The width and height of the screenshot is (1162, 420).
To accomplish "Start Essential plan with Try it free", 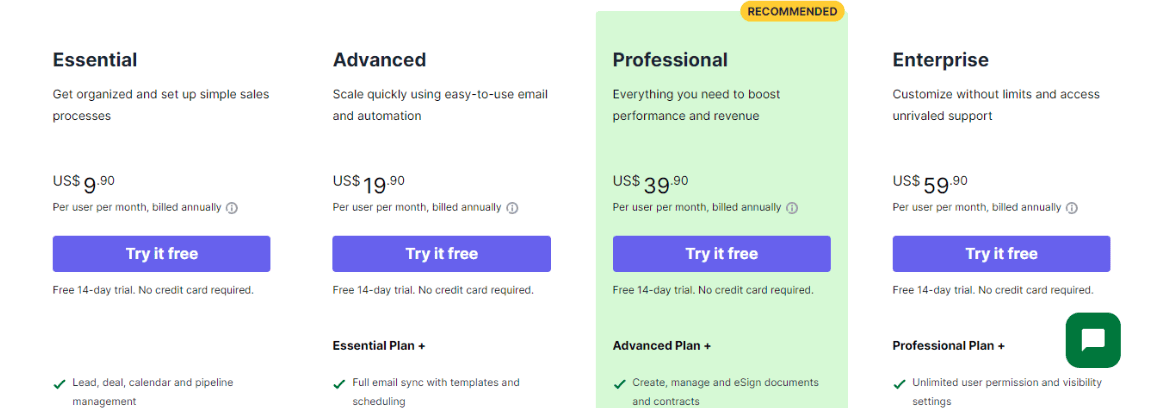I will pyautogui.click(x=162, y=254).
